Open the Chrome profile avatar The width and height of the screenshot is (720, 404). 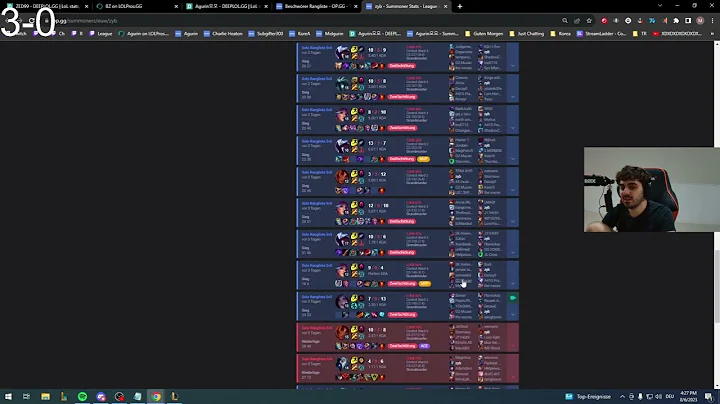pos(700,21)
